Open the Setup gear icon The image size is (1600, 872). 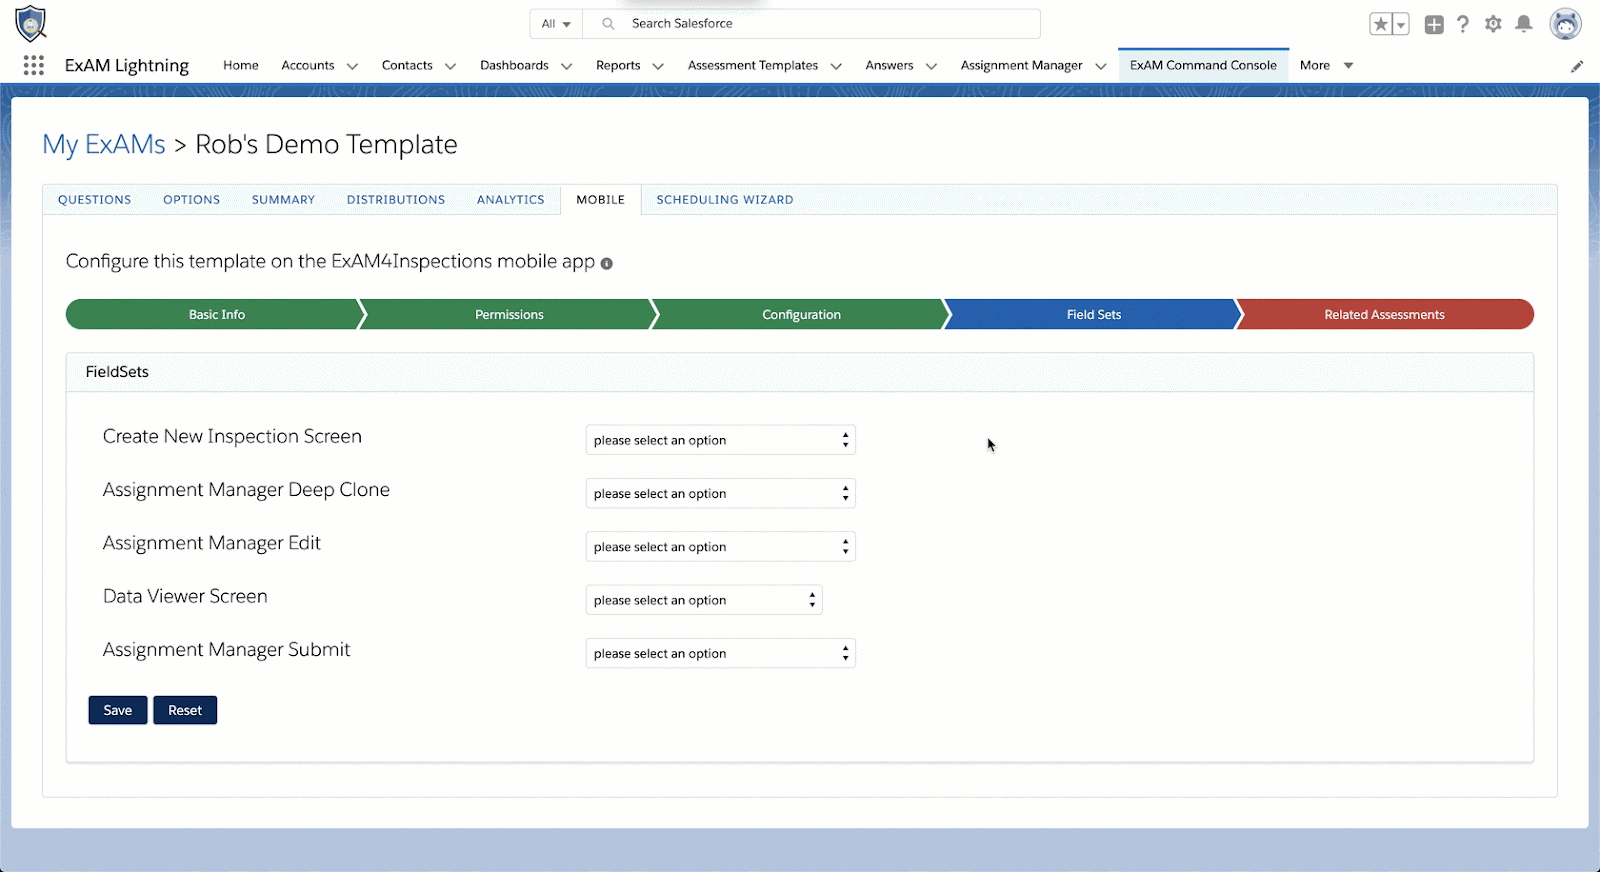coord(1493,24)
